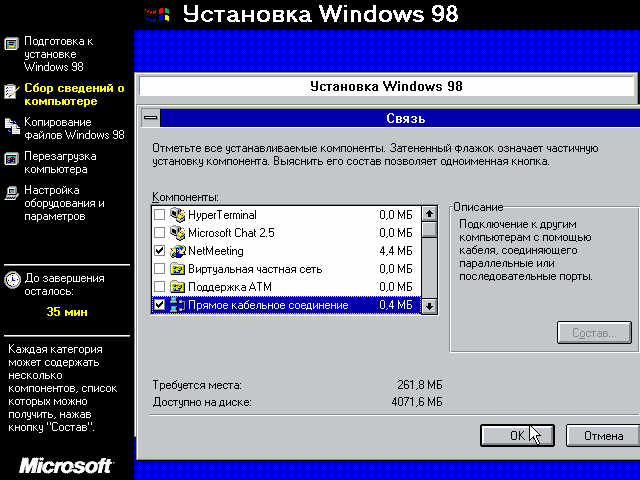Enable the Поддержка ATM checkbox
The width and height of the screenshot is (640, 480).
[160, 287]
